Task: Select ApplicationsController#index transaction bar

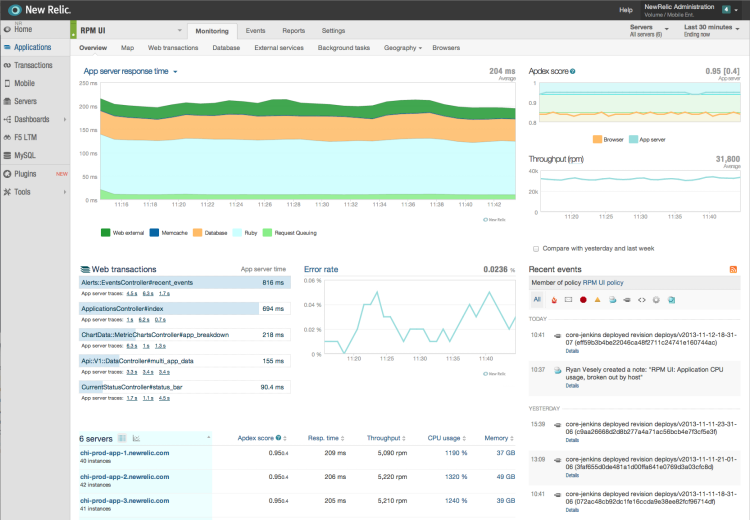Action: tap(185, 309)
